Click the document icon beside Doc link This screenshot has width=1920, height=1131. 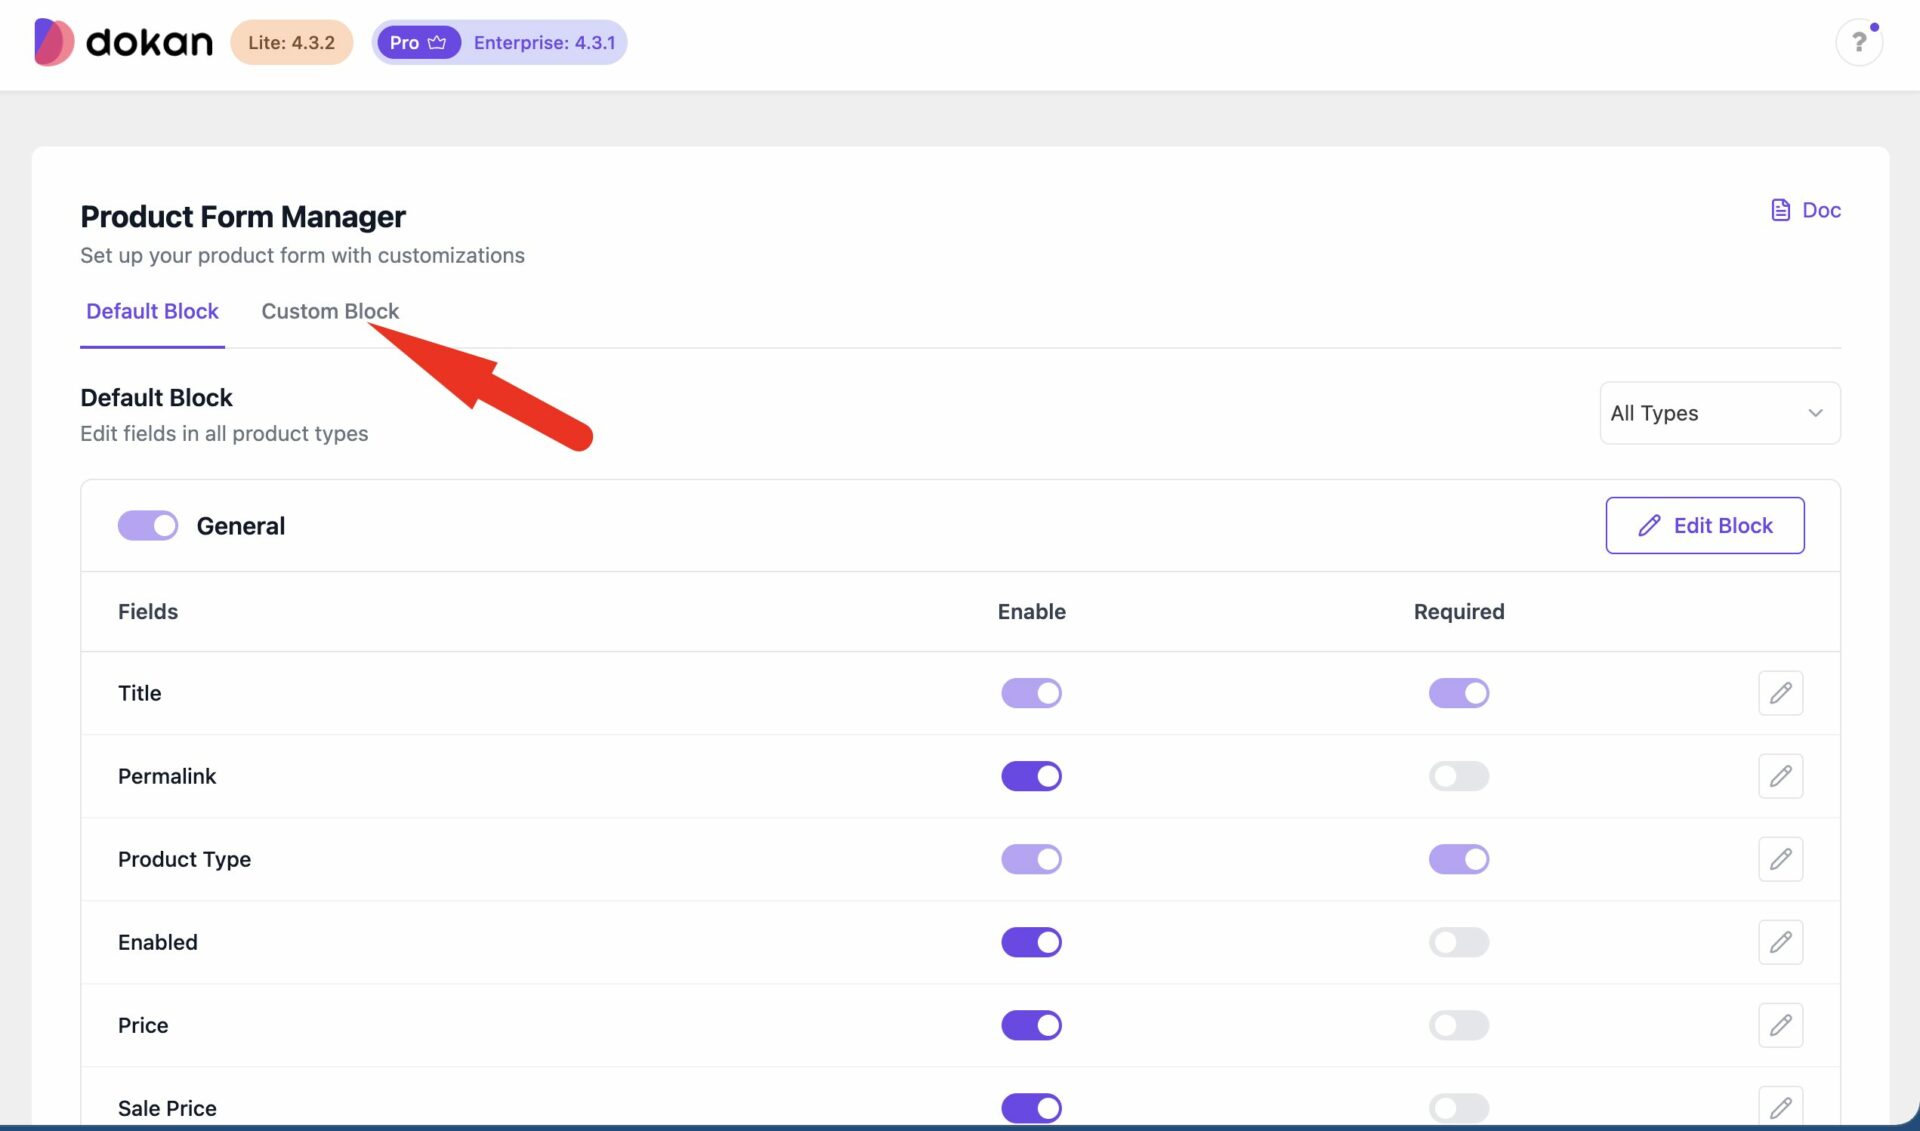pos(1779,210)
